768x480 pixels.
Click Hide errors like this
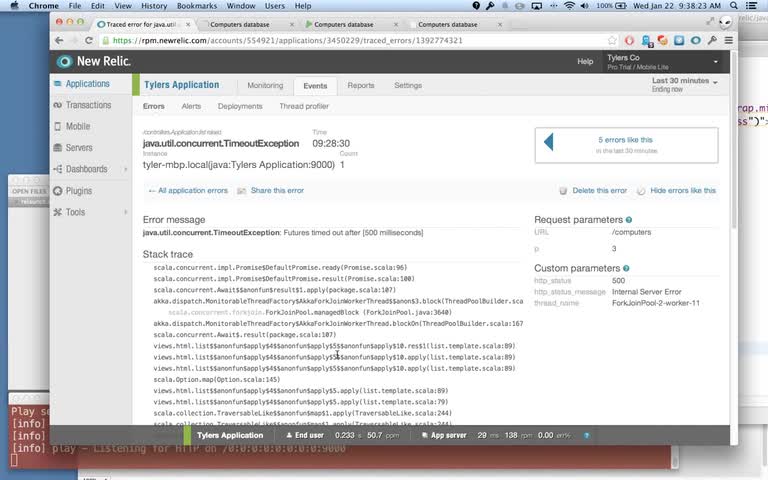click(683, 191)
